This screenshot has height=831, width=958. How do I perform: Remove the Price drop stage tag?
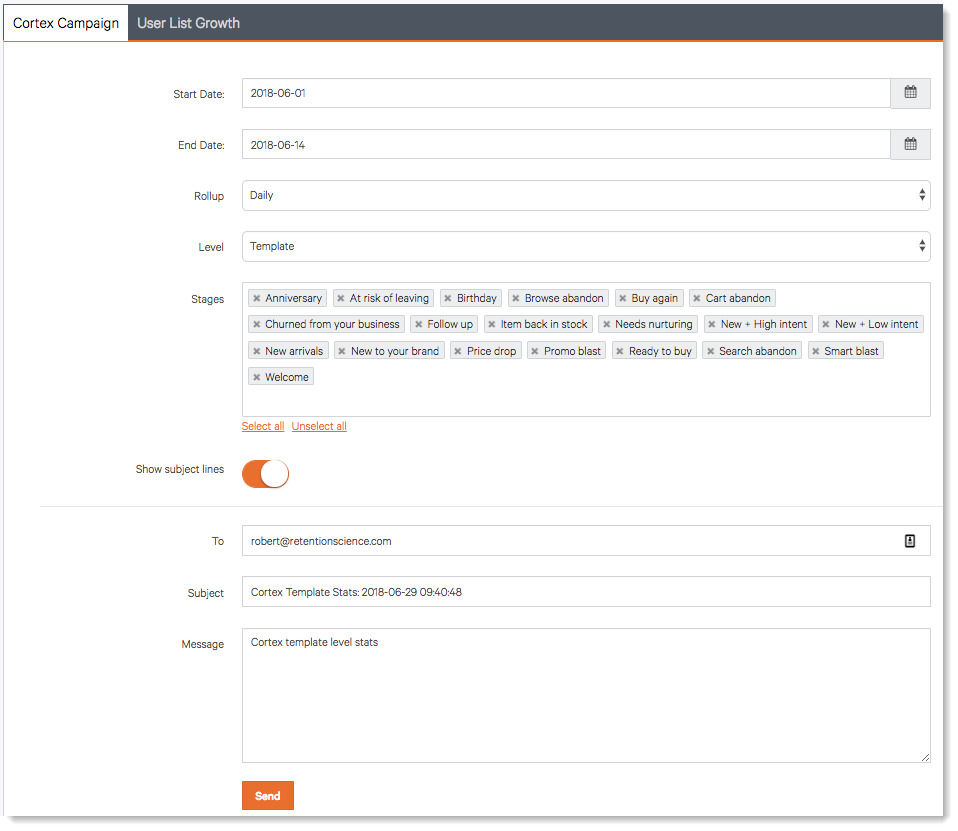[x=458, y=351]
